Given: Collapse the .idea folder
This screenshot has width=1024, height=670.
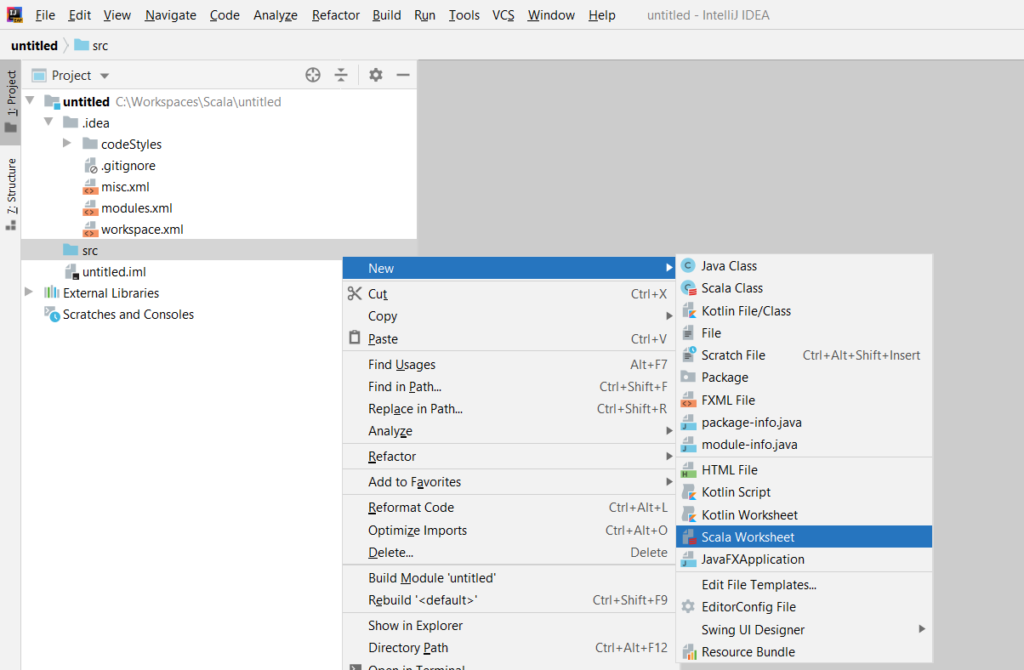Looking at the screenshot, I should (48, 122).
